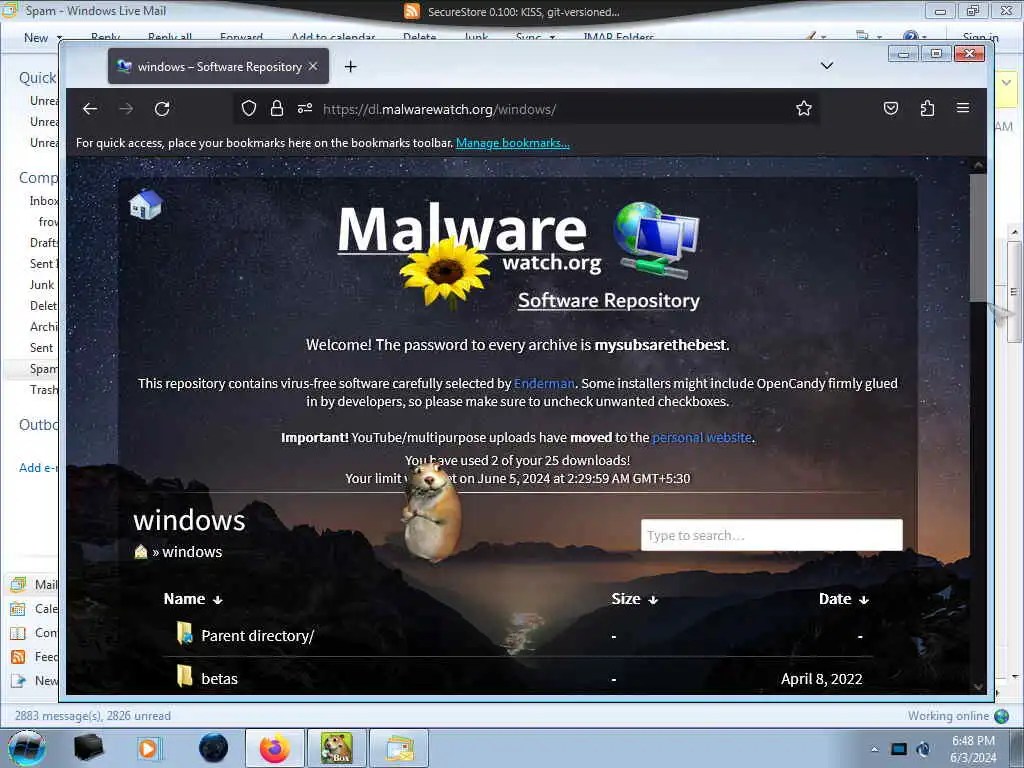Open Windows Live Mail taskbar button
This screenshot has width=1024, height=768.
pos(399,748)
